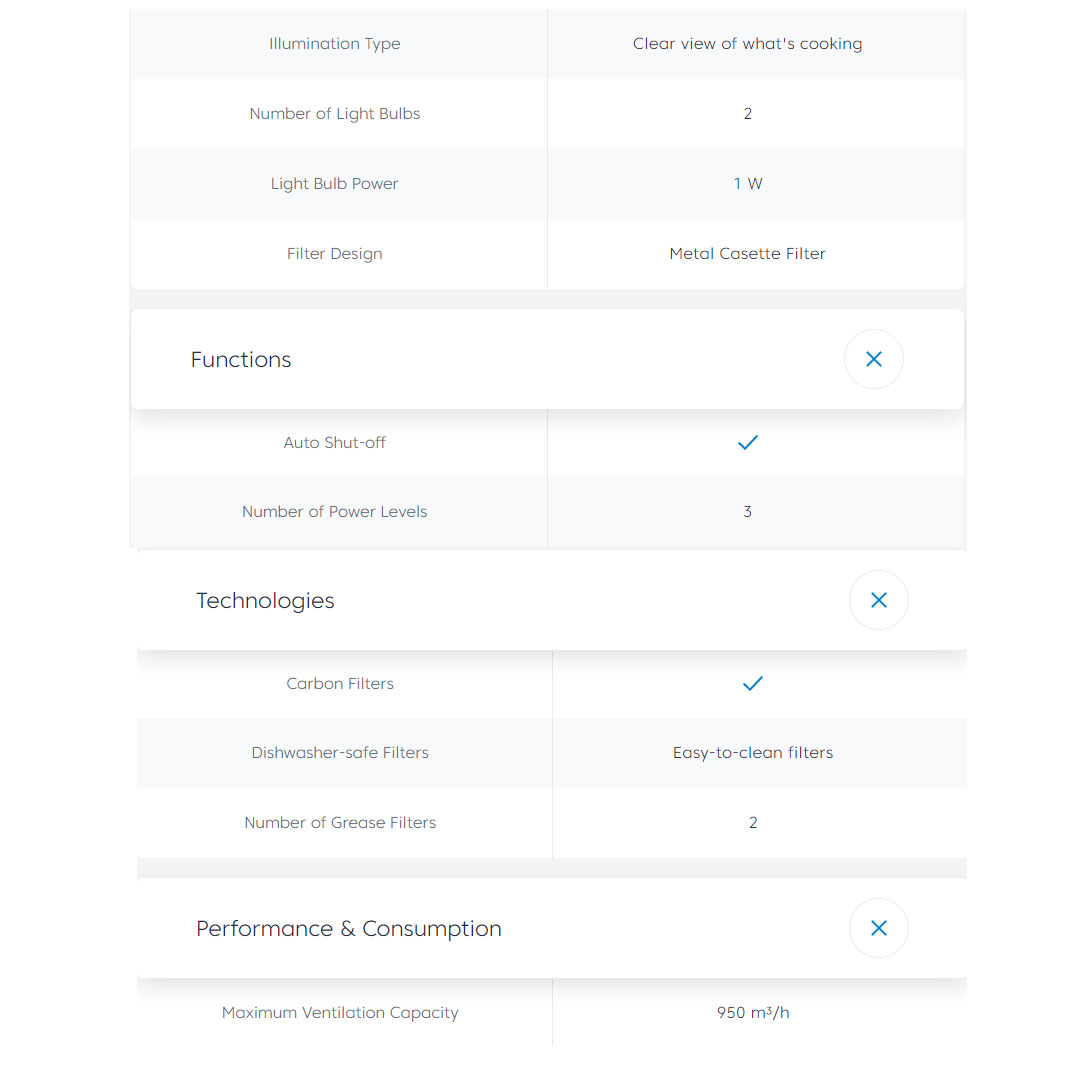
Task: Click the Light Bulb Power row label
Action: [x=334, y=184]
